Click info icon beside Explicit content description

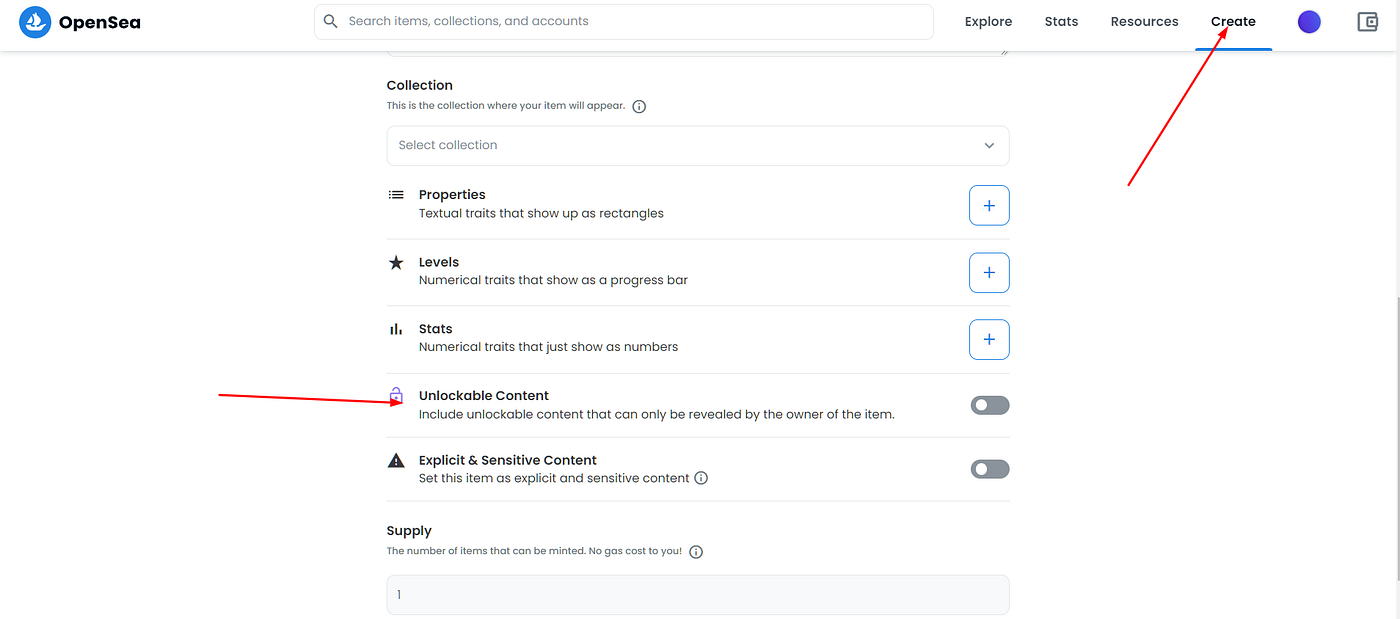click(x=701, y=478)
